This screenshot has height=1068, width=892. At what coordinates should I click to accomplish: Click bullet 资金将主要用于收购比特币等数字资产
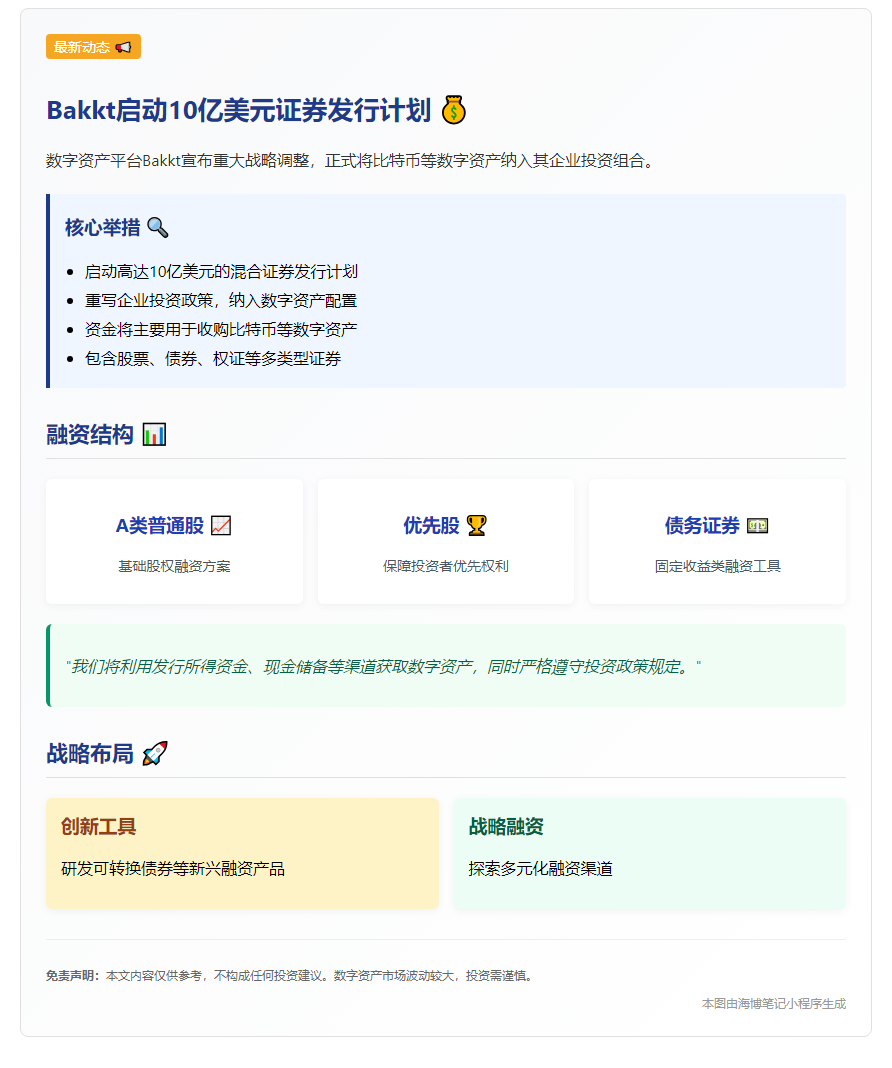[x=221, y=330]
